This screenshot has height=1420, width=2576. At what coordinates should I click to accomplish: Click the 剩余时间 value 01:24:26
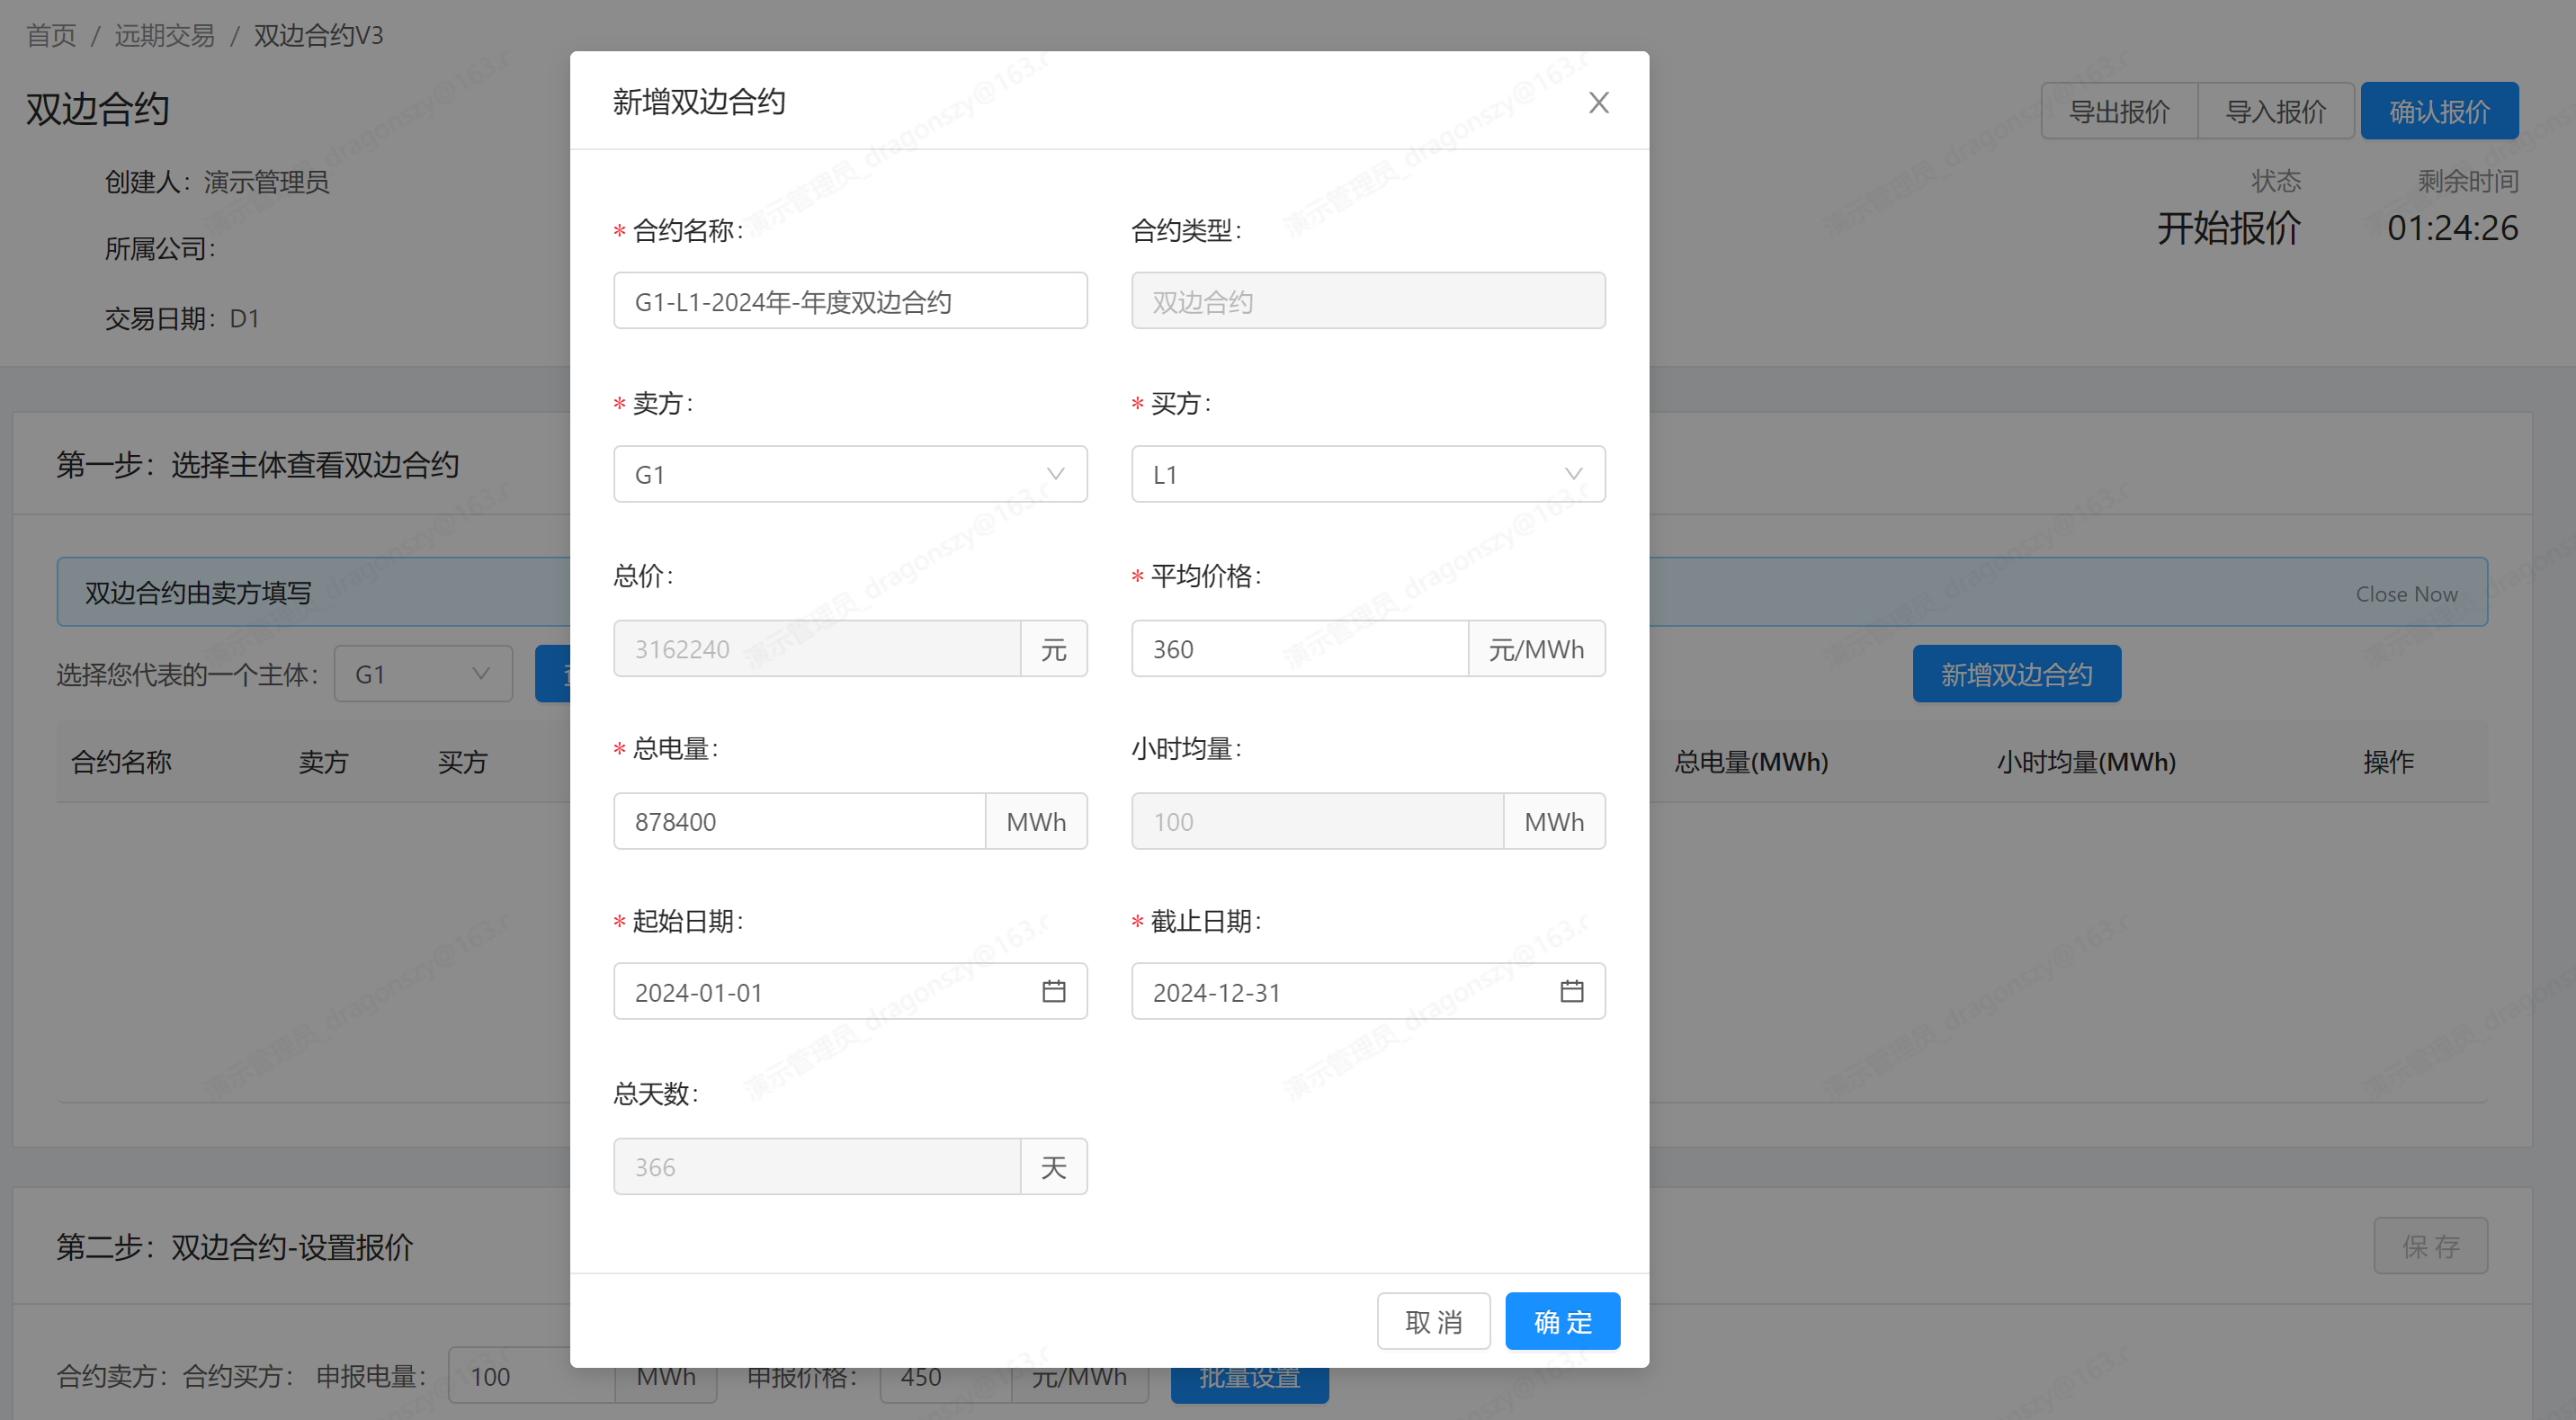pos(2452,228)
